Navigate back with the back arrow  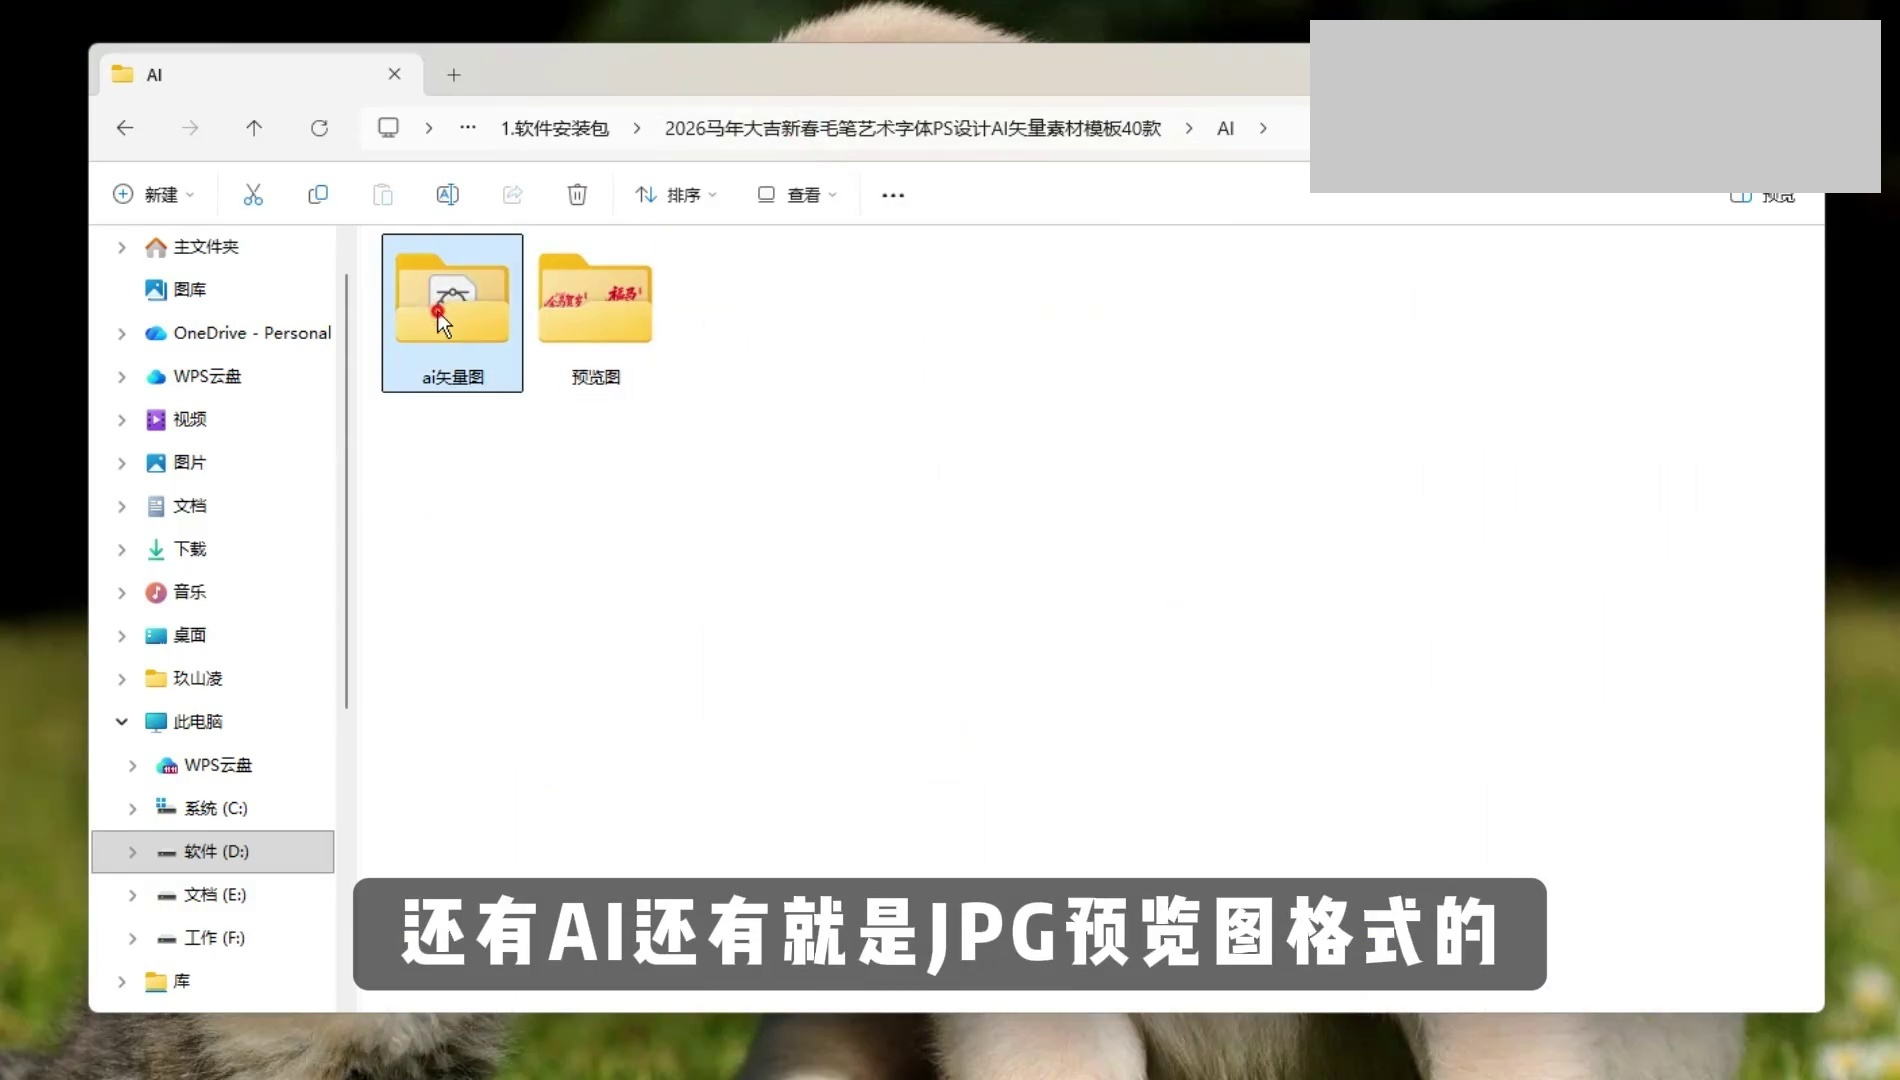pos(125,128)
